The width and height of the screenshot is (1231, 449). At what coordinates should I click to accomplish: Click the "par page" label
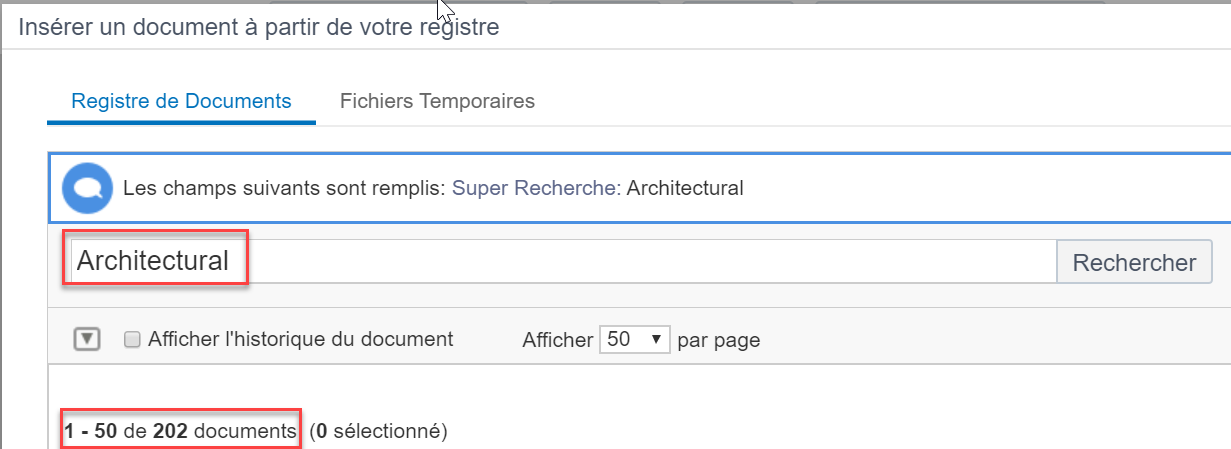[x=719, y=340]
